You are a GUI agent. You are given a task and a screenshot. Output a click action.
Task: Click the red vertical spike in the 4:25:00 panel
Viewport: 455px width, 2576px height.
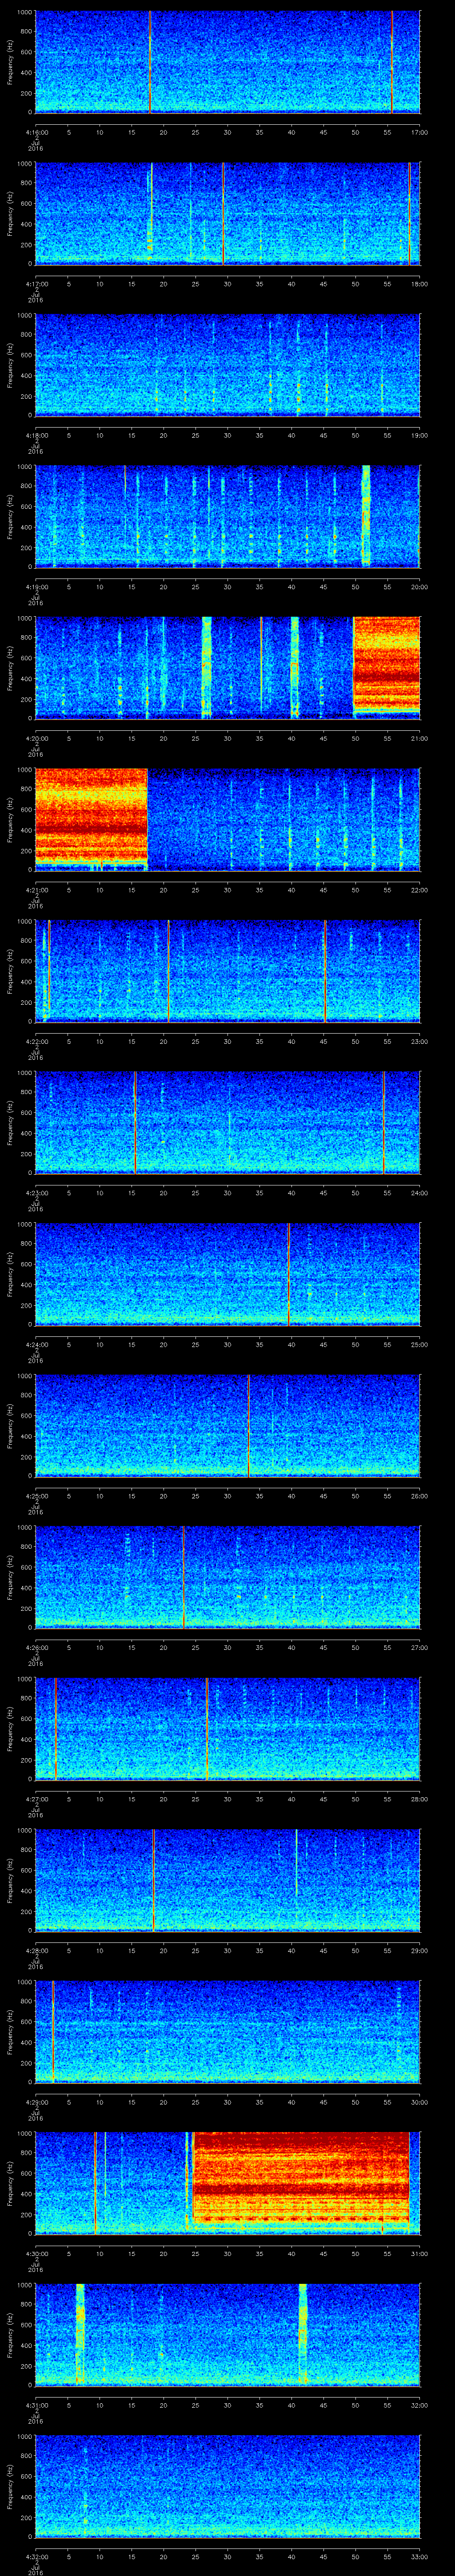(249, 1425)
